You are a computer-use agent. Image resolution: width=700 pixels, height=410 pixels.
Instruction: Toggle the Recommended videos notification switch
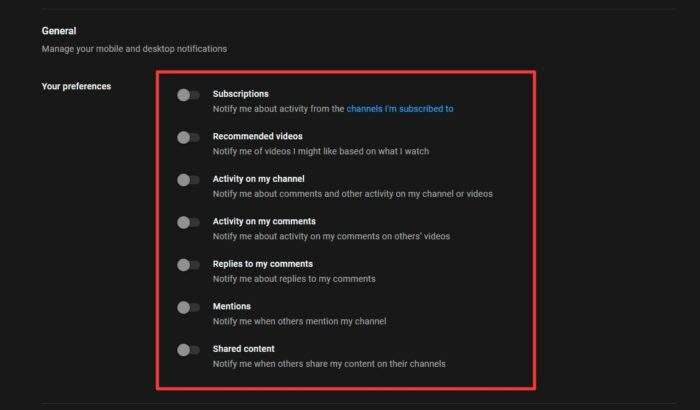click(x=188, y=138)
